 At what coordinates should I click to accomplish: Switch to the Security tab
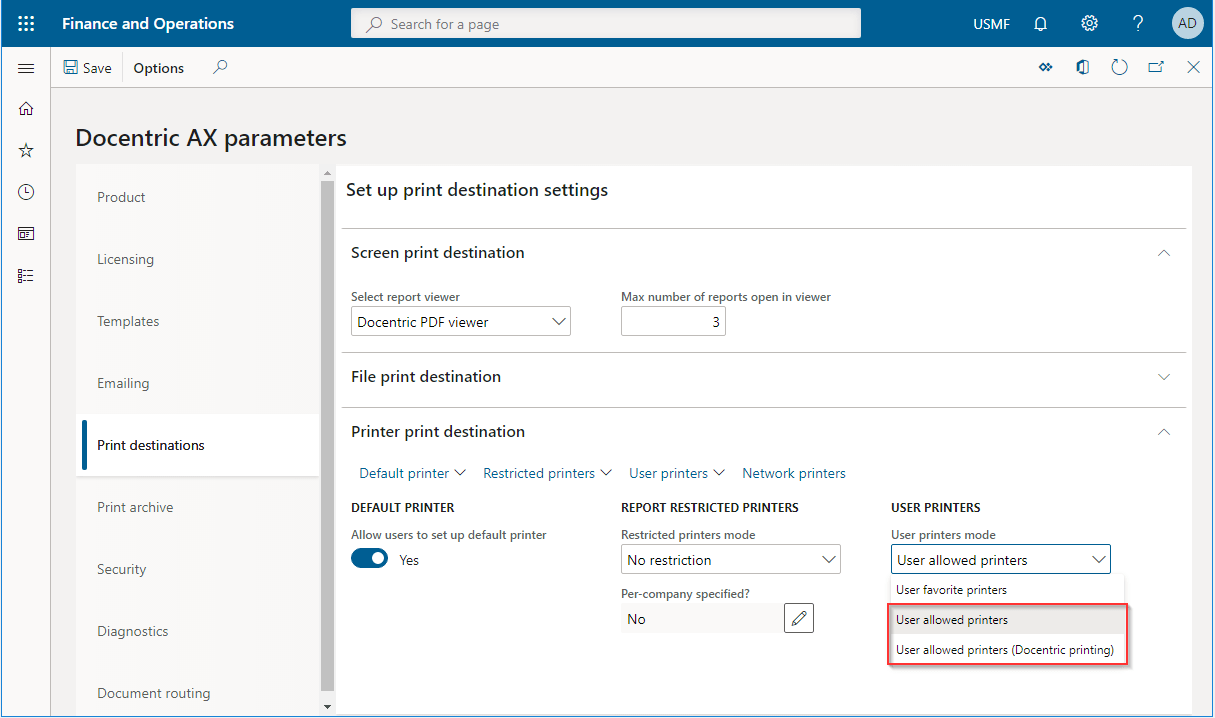point(198,569)
